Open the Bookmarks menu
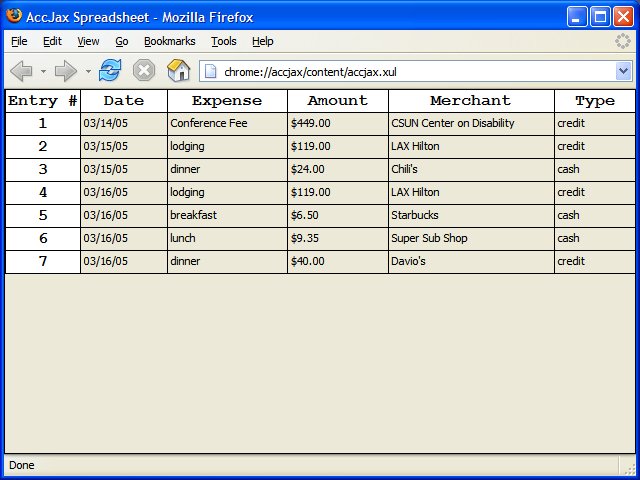 tap(169, 41)
